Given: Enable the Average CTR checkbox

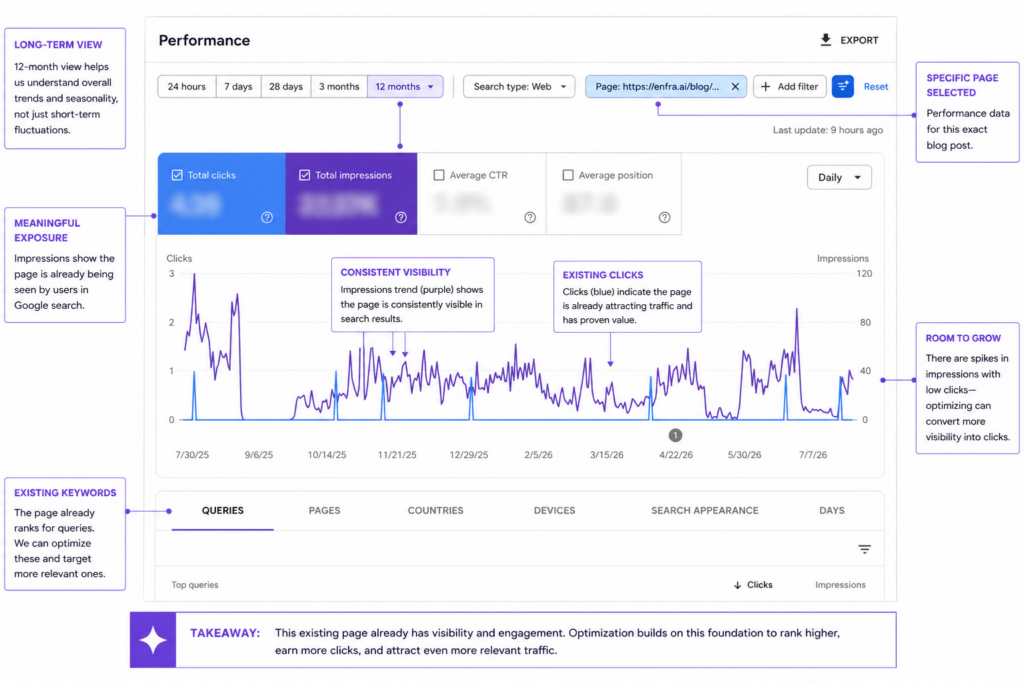Looking at the screenshot, I should (439, 175).
